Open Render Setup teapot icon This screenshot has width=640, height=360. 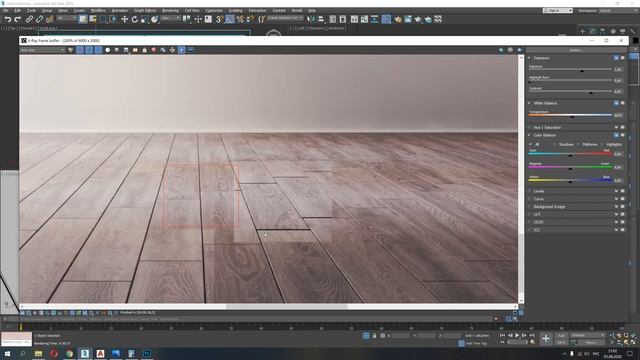pyautogui.click(x=398, y=19)
